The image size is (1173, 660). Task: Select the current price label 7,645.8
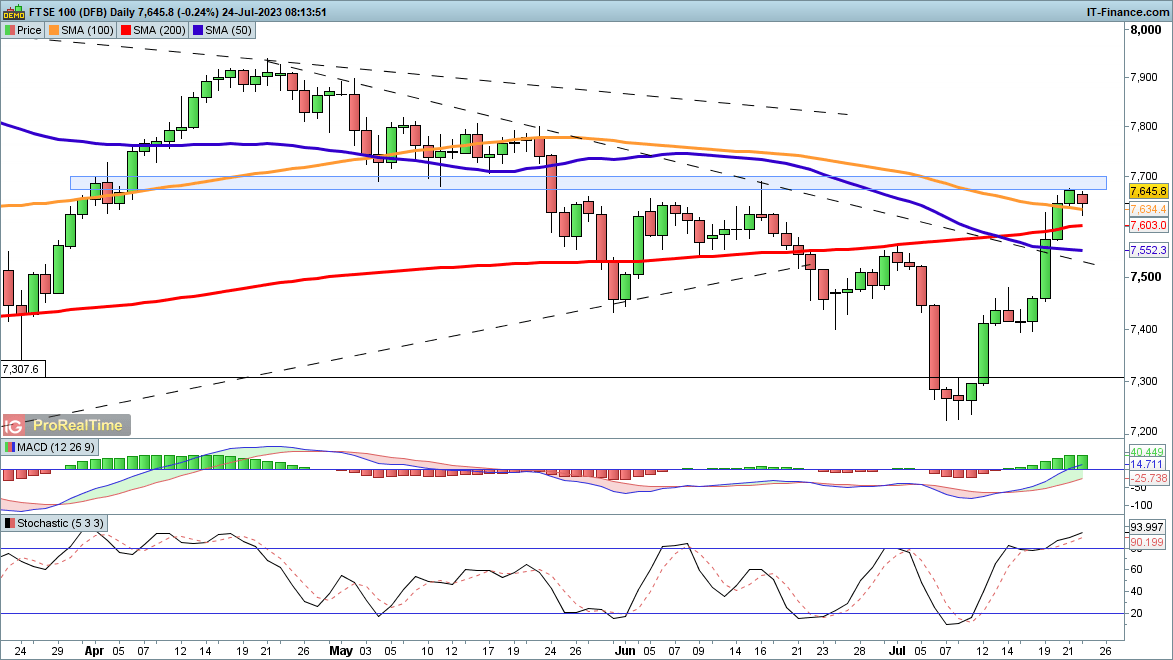(x=1148, y=192)
